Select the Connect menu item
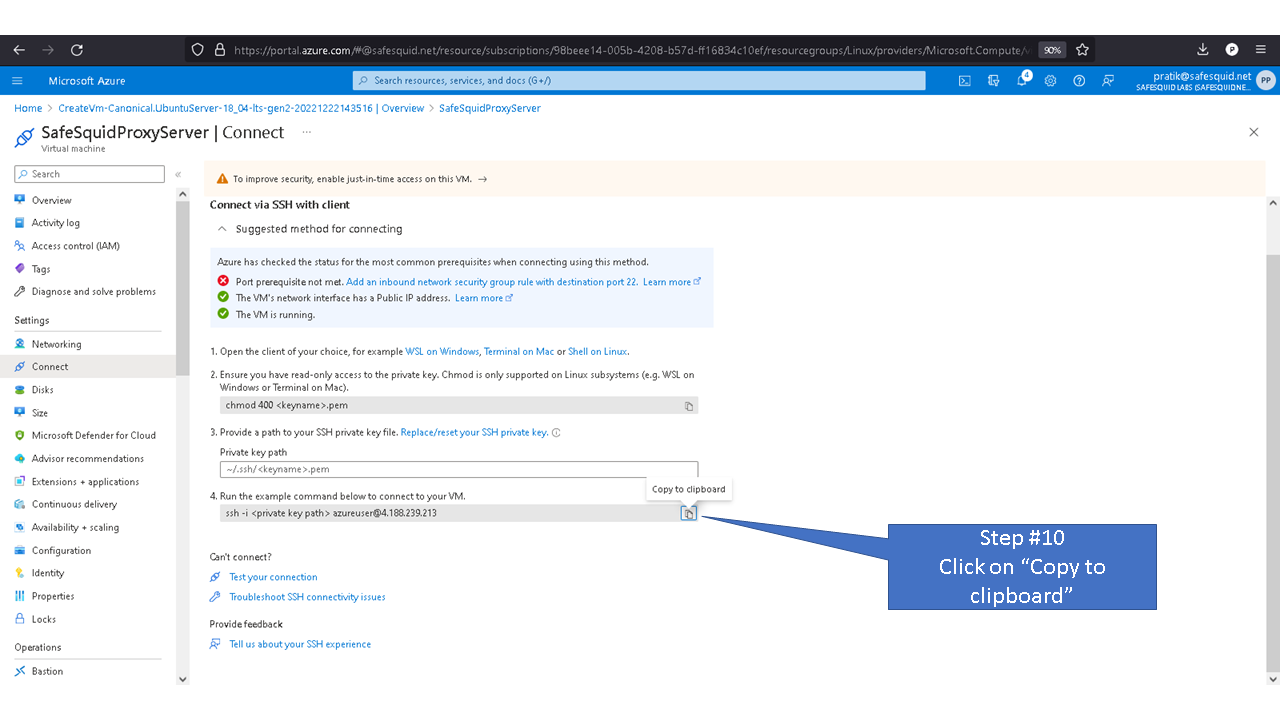Screen dimensions: 1280x720 50,367
